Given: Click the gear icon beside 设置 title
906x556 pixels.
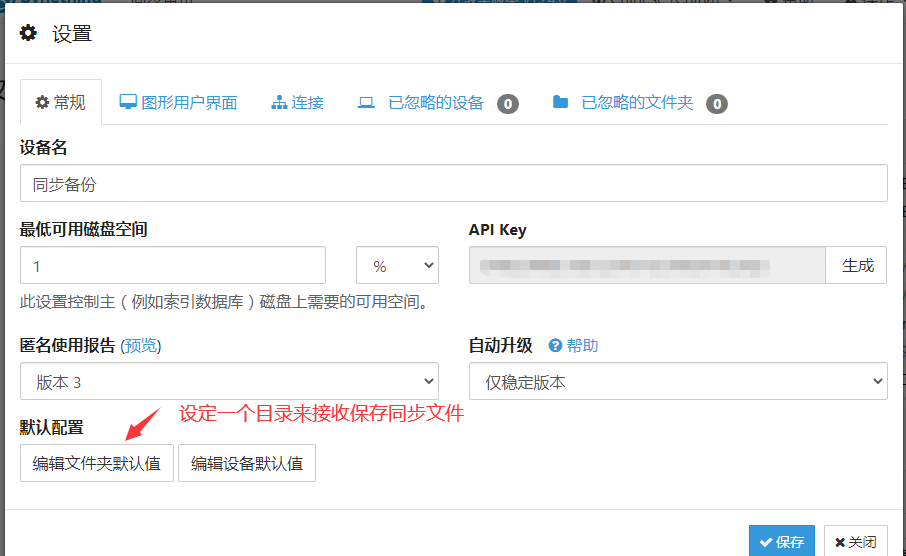Looking at the screenshot, I should (29, 33).
